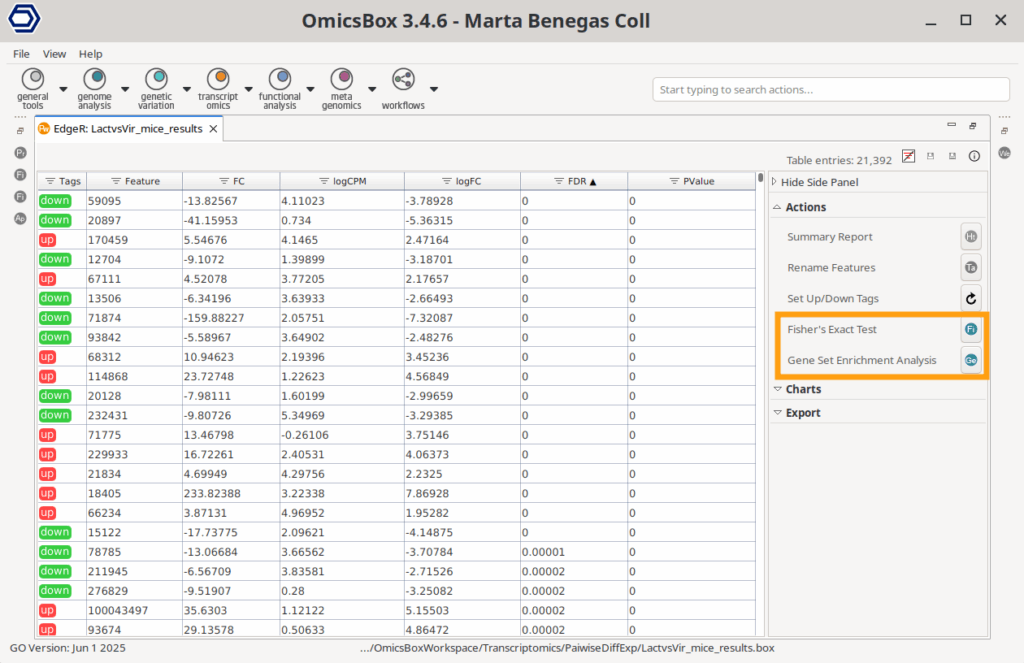
Task: Collapse the Actions section
Action: pyautogui.click(x=777, y=207)
